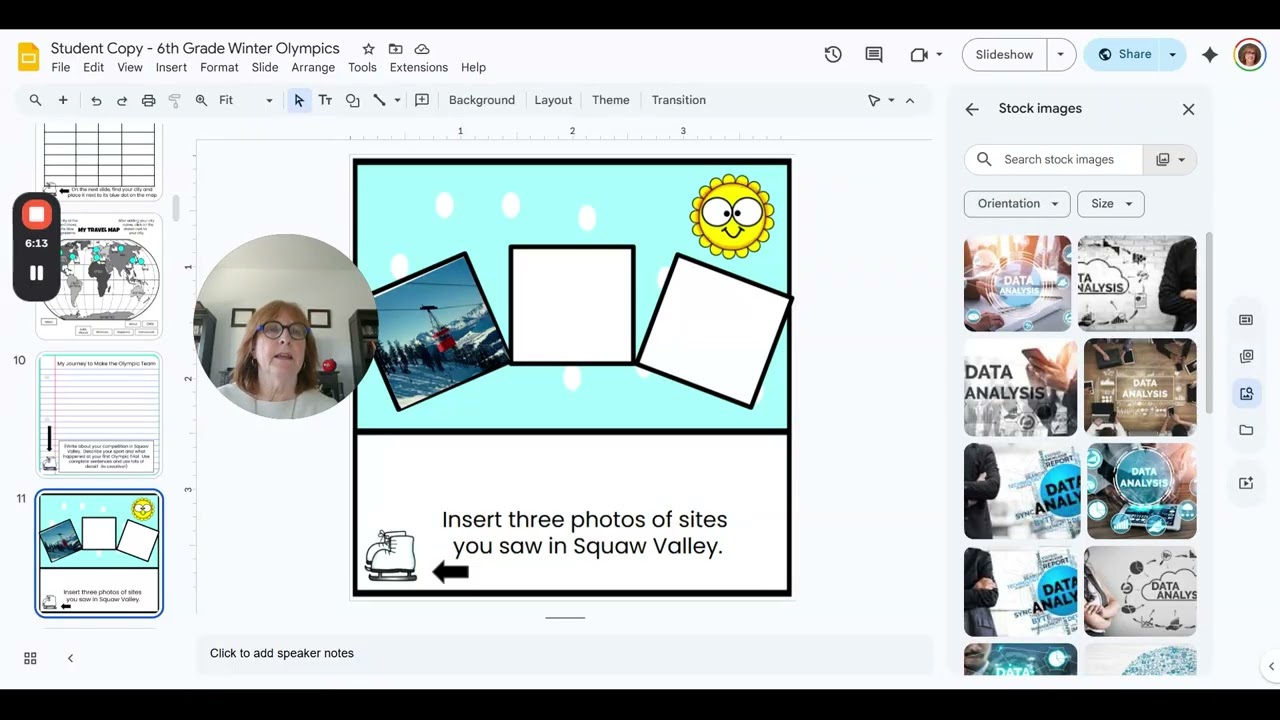This screenshot has height=720, width=1280.
Task: Open the Insert menu
Action: click(x=171, y=68)
